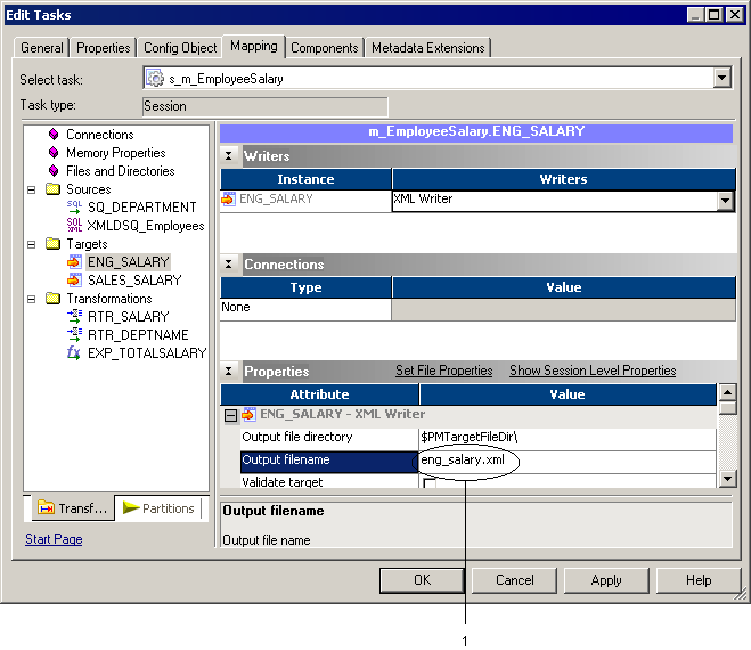Open the Metadata Extensions tab

coord(427,48)
